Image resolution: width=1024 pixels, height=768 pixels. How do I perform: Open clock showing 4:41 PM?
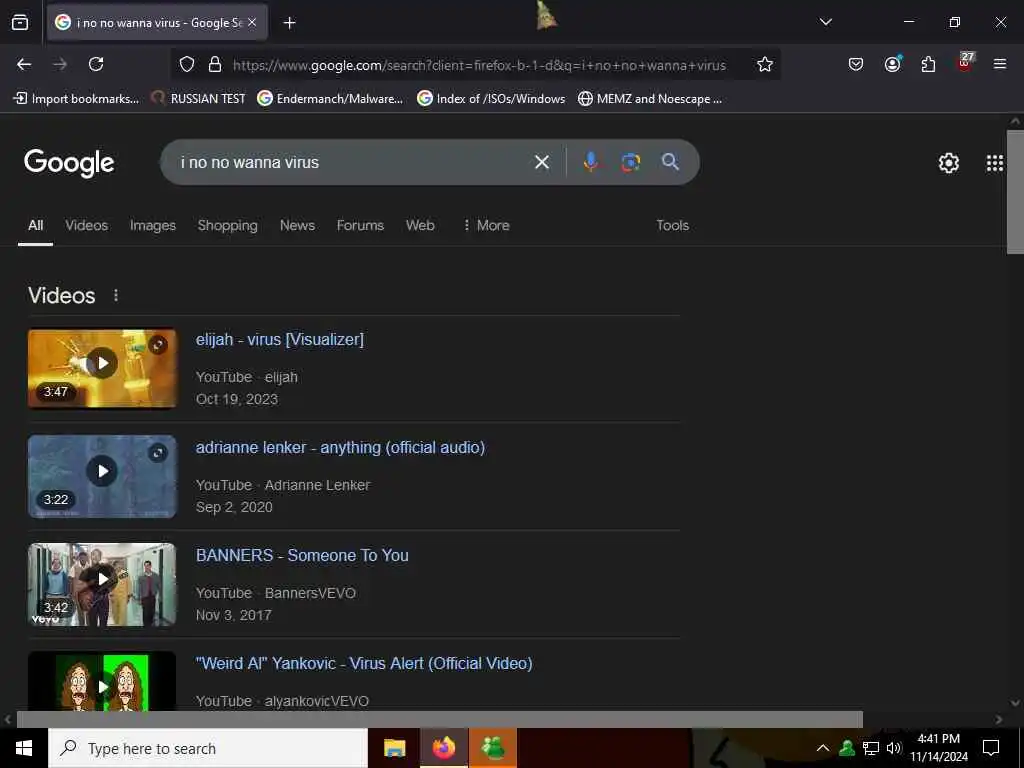pos(939,748)
